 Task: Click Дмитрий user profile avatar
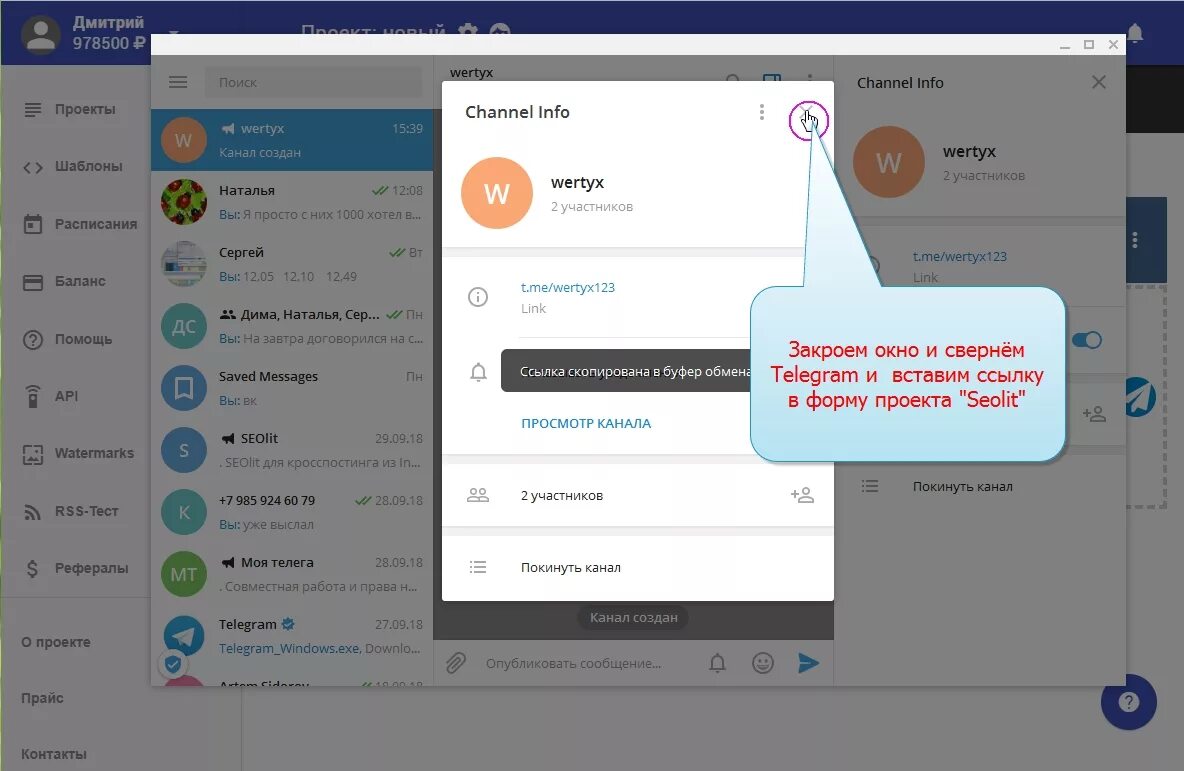pos(41,35)
